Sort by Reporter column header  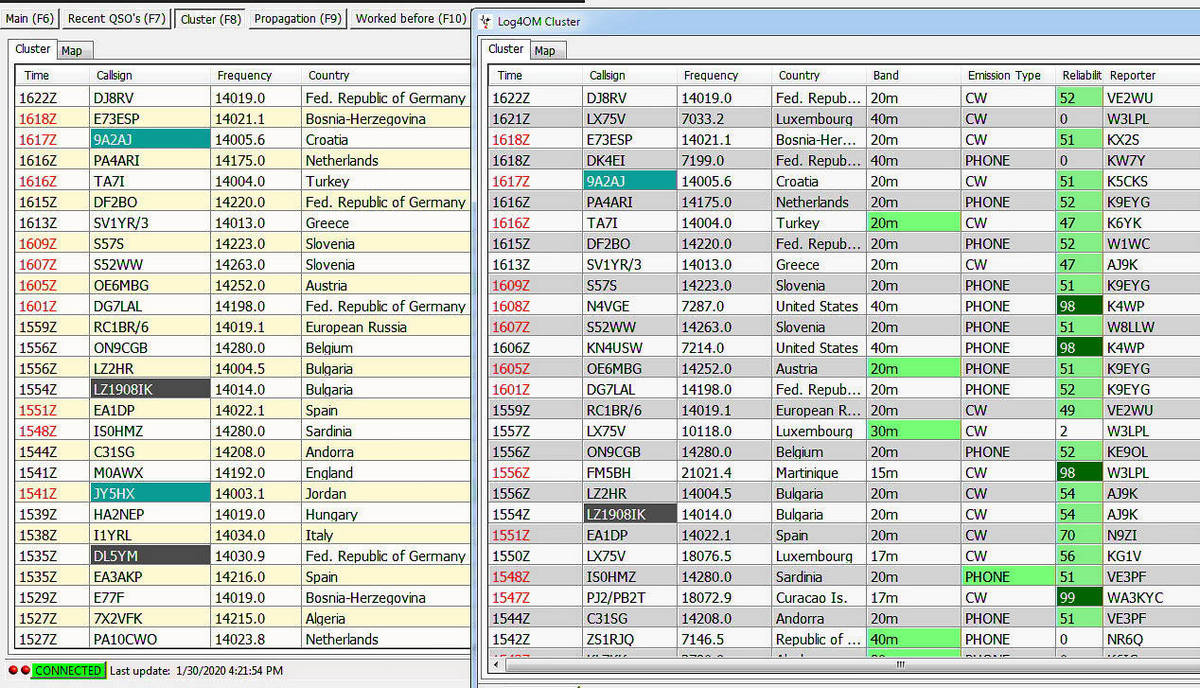1150,75
